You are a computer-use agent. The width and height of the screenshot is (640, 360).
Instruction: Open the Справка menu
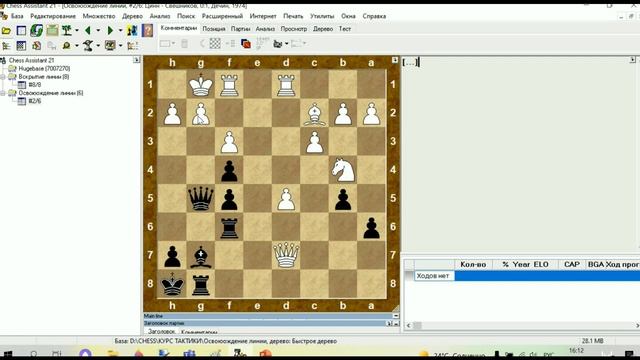[x=374, y=16]
